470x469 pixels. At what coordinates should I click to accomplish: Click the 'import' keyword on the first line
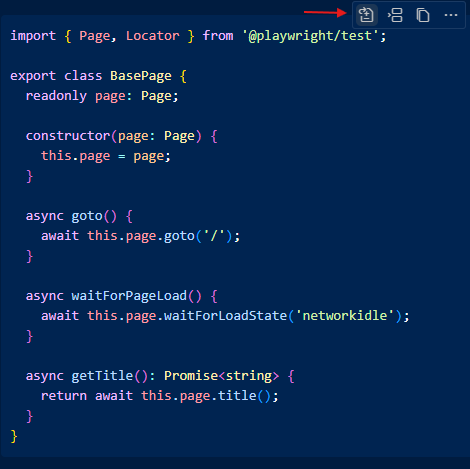click(33, 36)
